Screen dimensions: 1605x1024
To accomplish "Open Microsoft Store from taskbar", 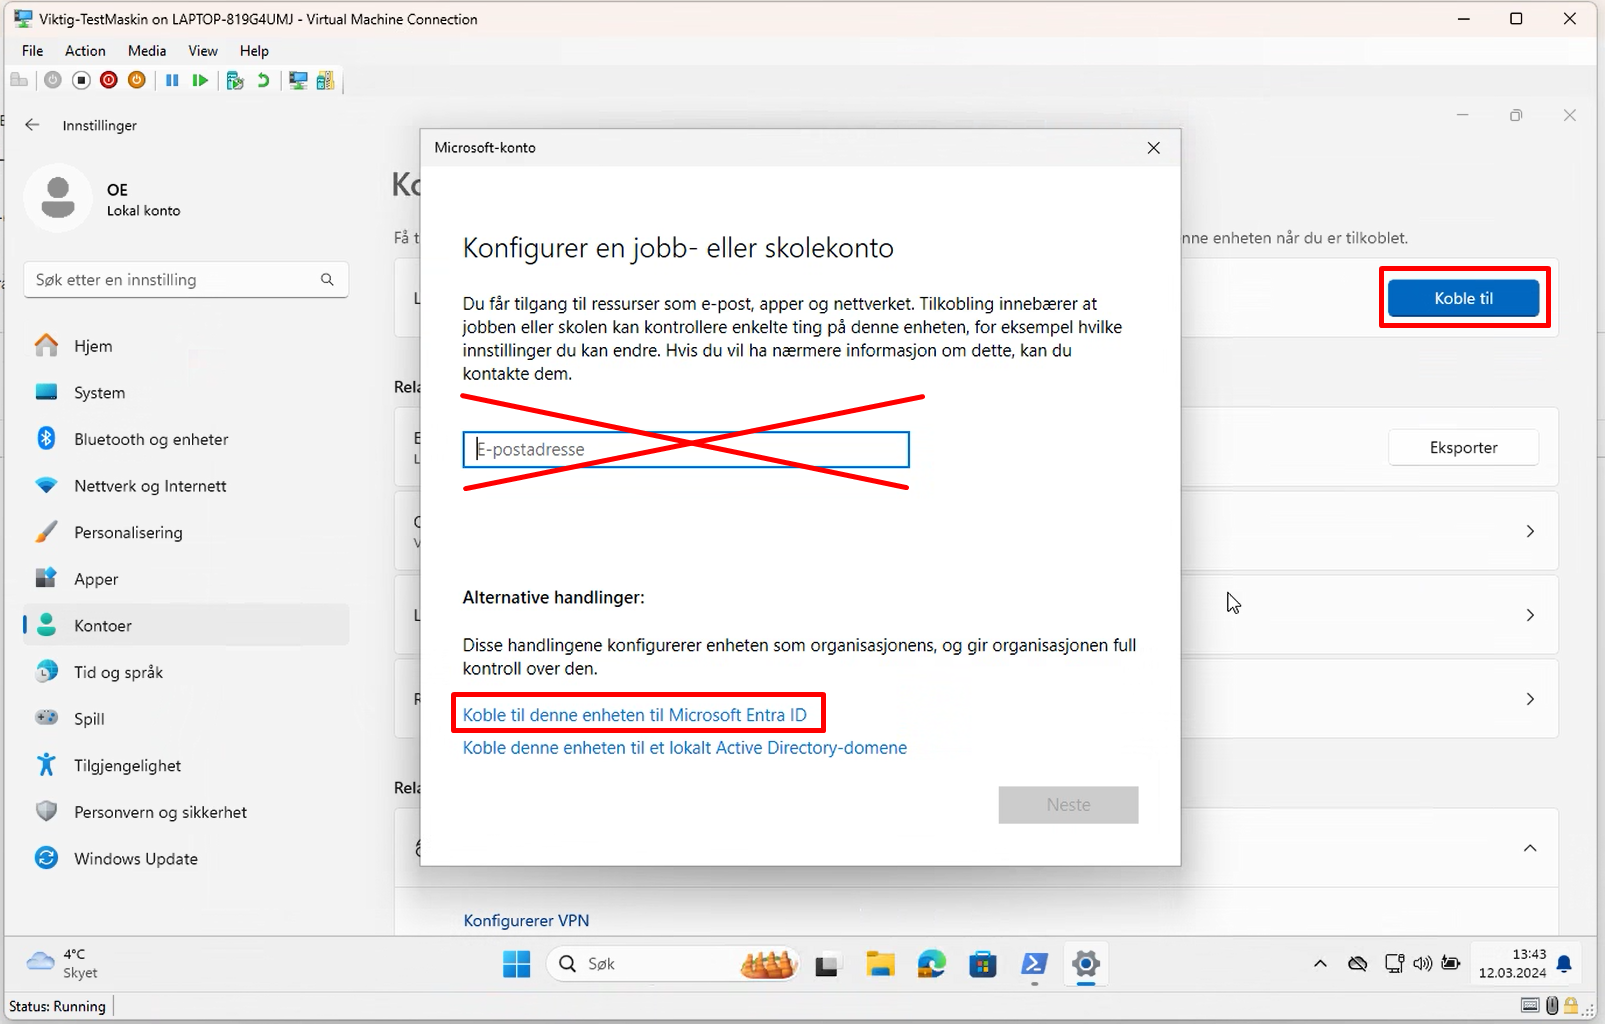I will coord(983,964).
